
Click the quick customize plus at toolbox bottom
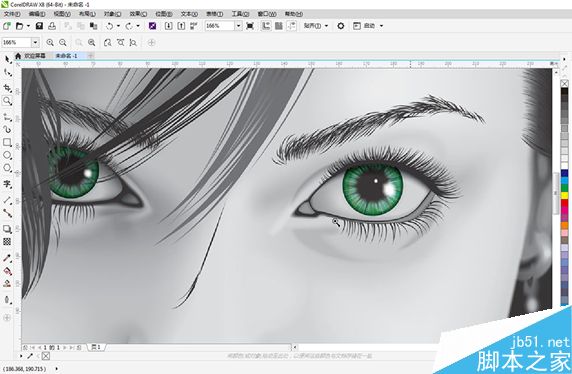[7, 318]
